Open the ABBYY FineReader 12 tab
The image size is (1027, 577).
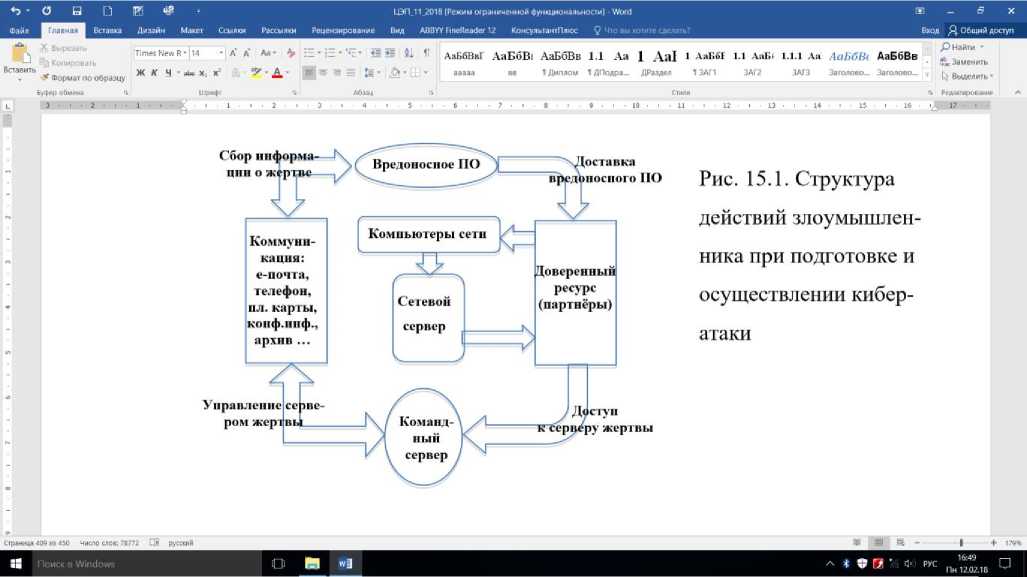457,30
